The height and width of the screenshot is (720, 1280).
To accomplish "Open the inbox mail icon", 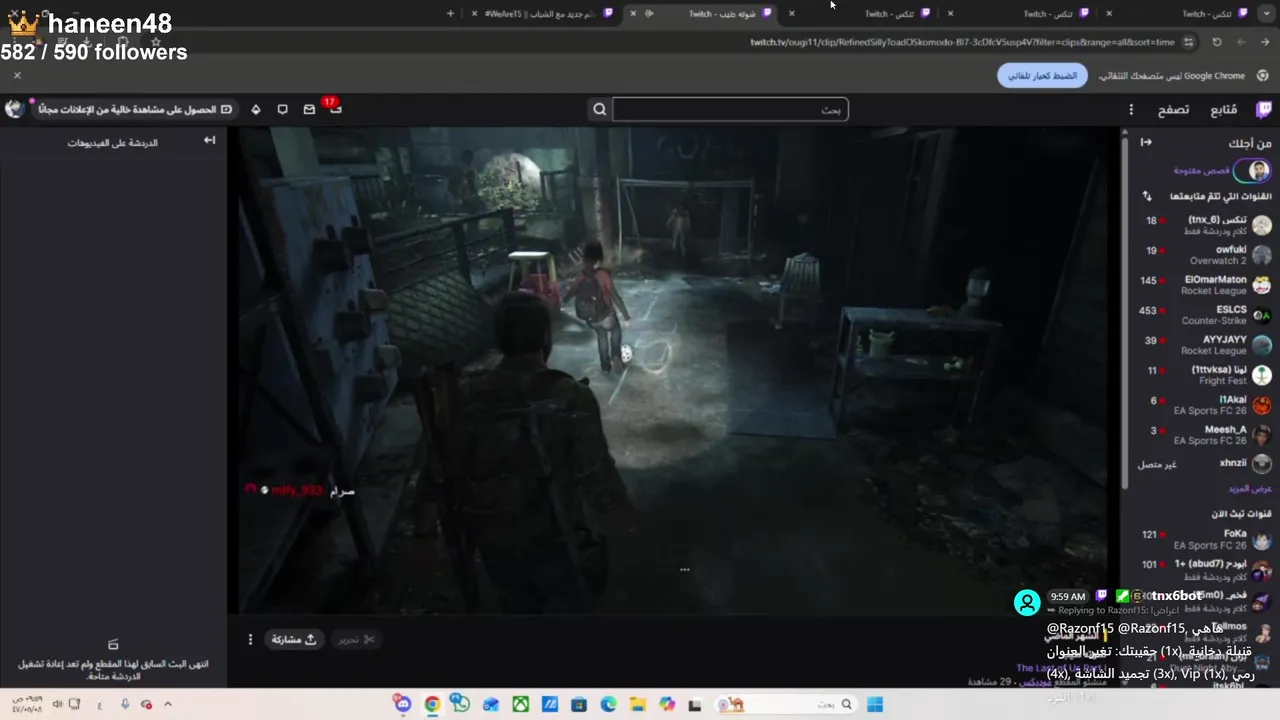I will tap(309, 109).
